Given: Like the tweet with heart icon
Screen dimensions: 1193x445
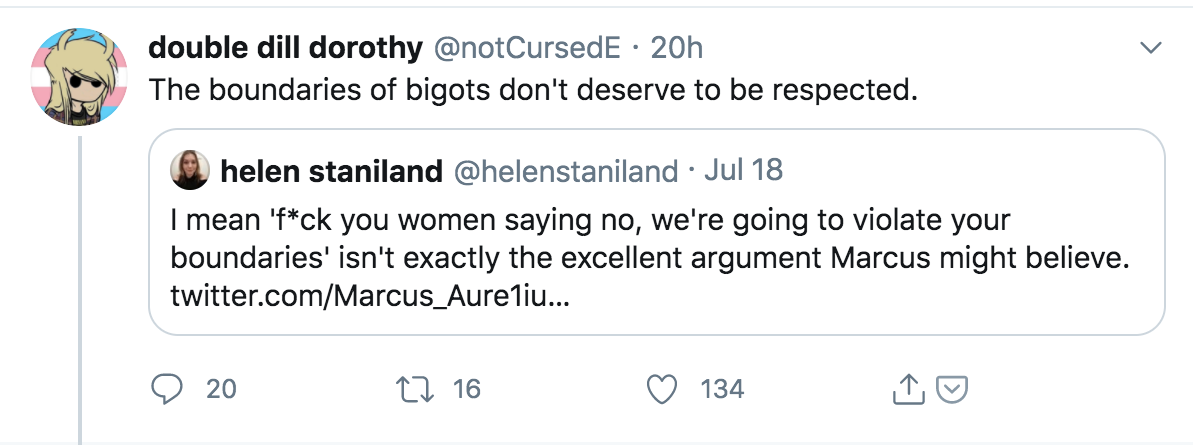Looking at the screenshot, I should [x=661, y=388].
